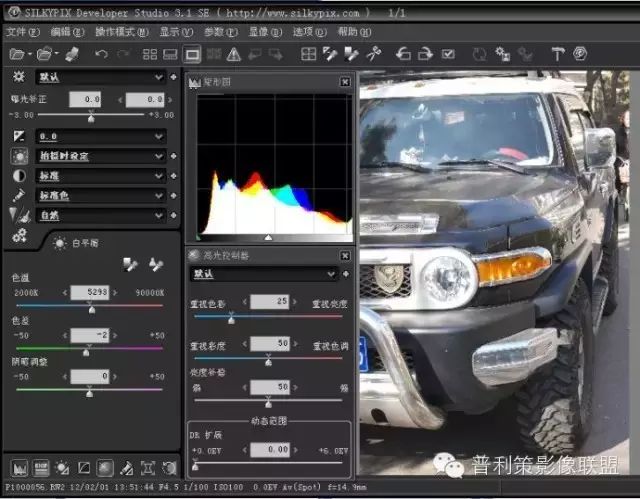640x499 pixels.
Task: Open the exposure dropdown showing 0.0
Action: click(x=100, y=136)
